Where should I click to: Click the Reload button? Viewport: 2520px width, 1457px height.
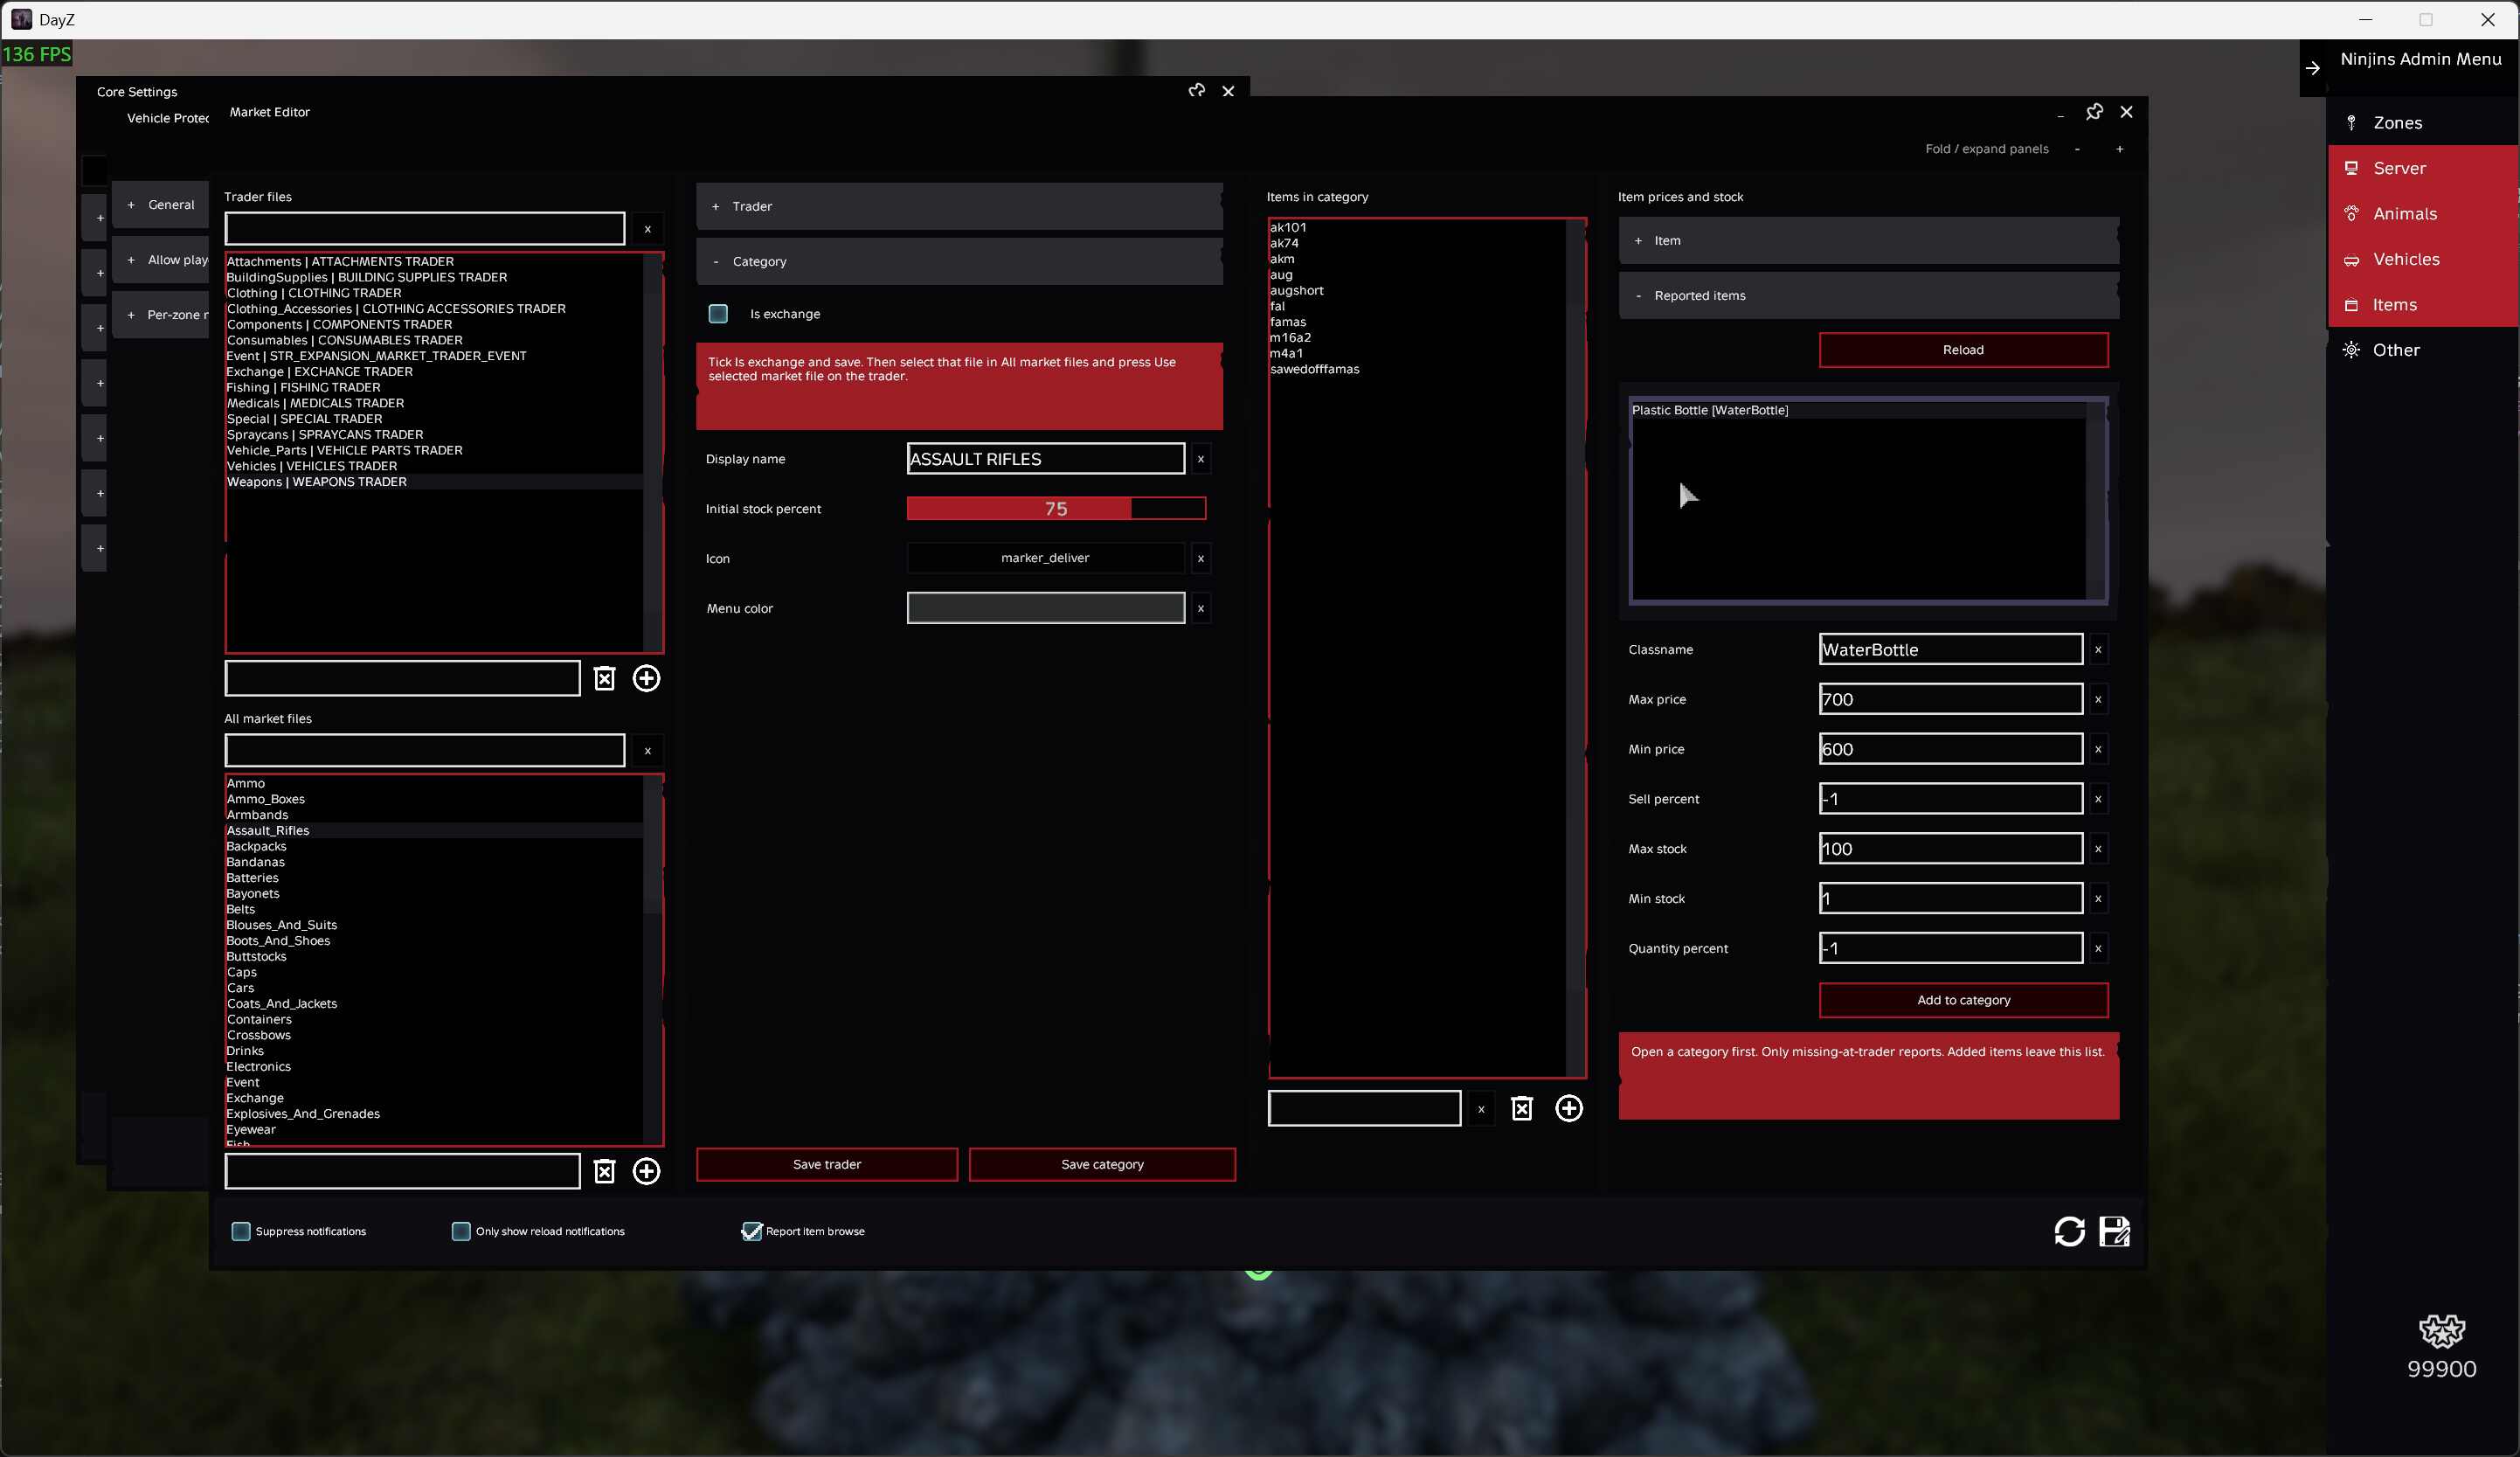[1963, 350]
